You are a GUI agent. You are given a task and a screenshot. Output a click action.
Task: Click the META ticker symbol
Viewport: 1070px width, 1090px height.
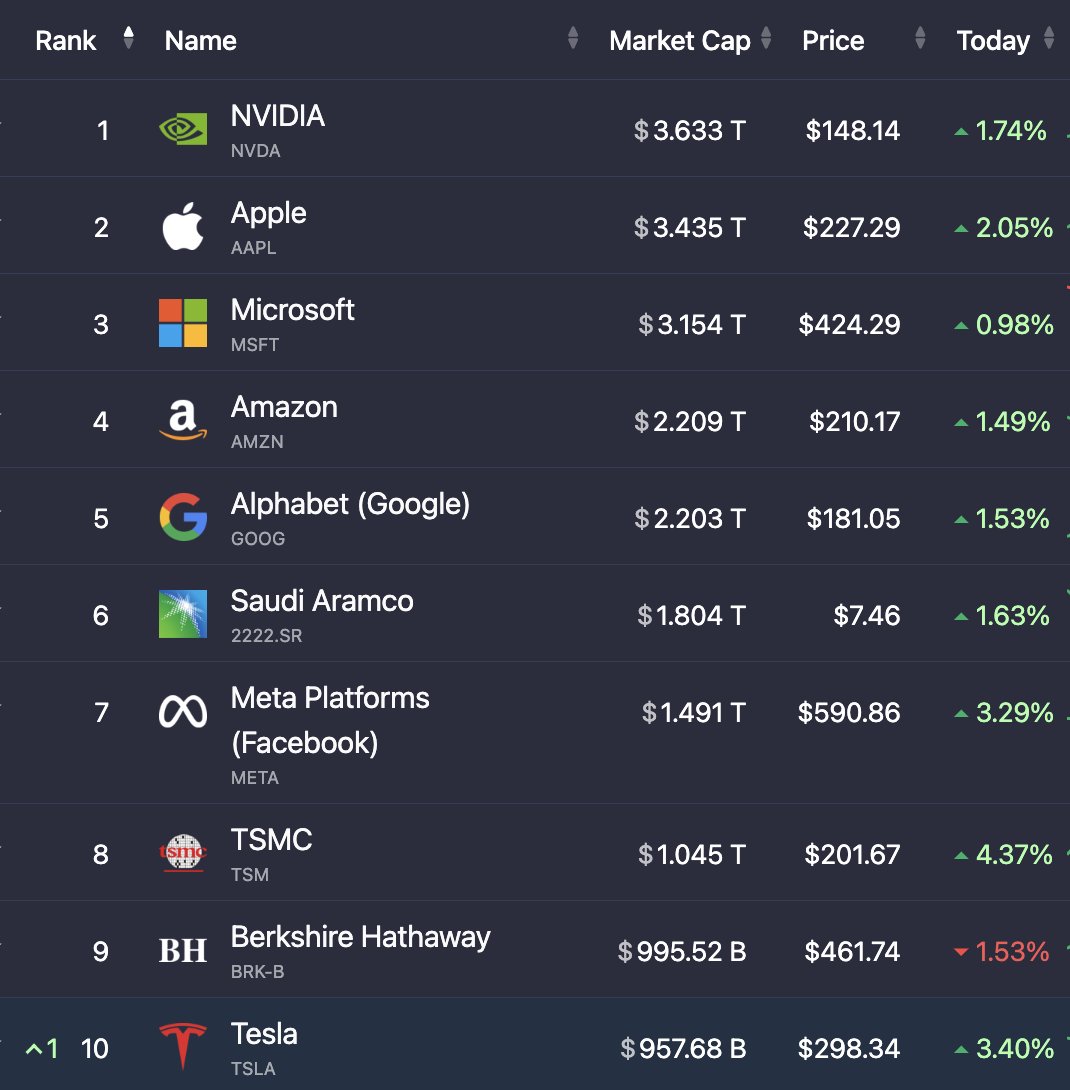[x=254, y=778]
